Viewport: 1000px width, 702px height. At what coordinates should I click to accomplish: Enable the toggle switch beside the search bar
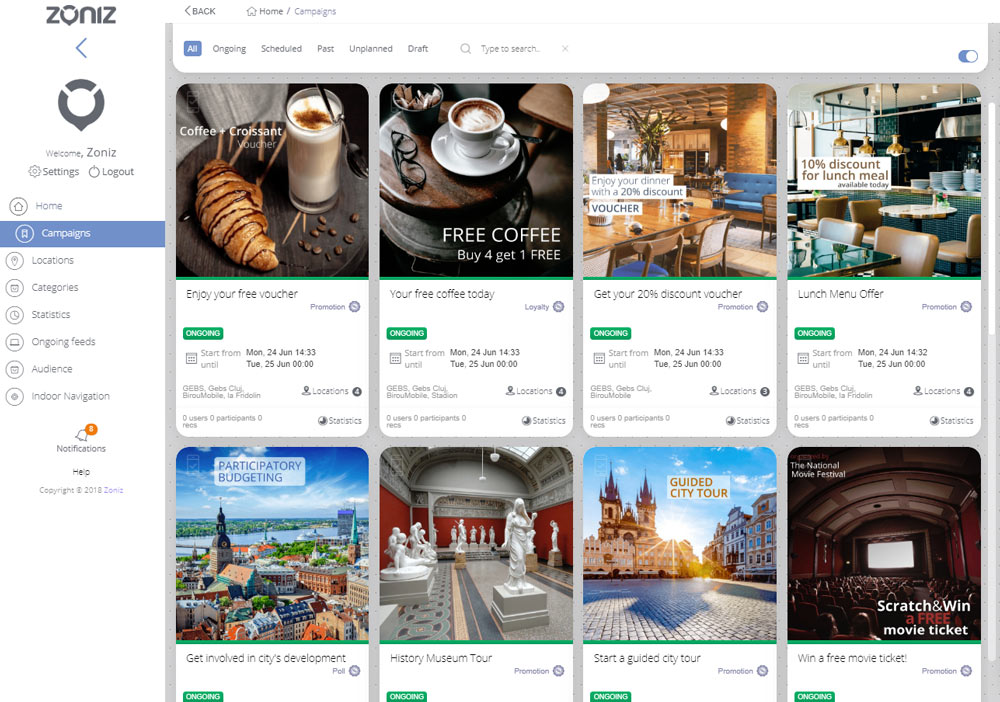[x=966, y=57]
